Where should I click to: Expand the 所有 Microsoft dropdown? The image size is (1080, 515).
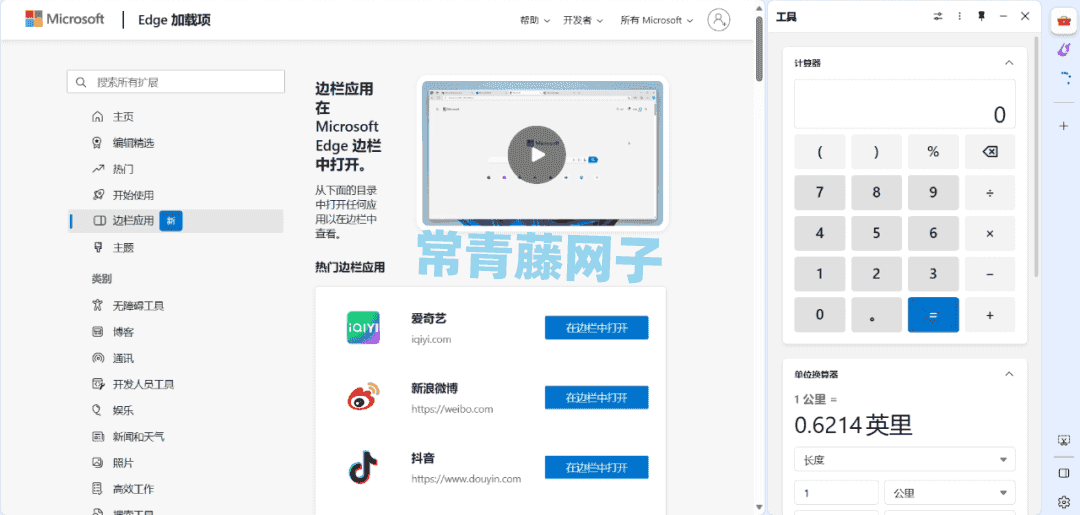(x=656, y=20)
